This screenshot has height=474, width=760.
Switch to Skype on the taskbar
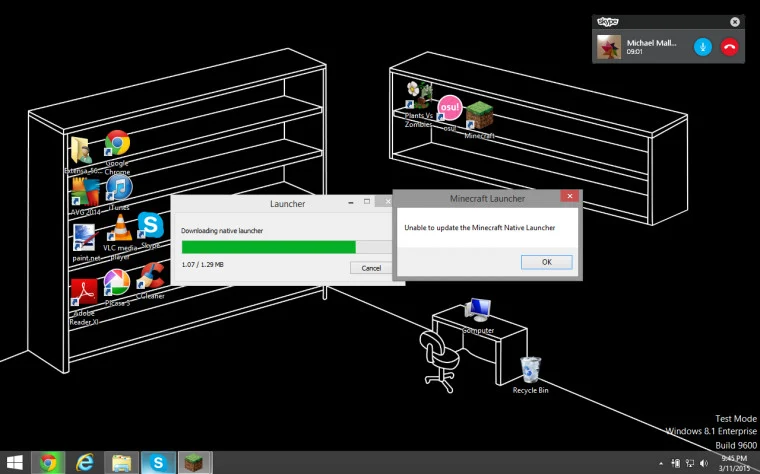(158, 462)
